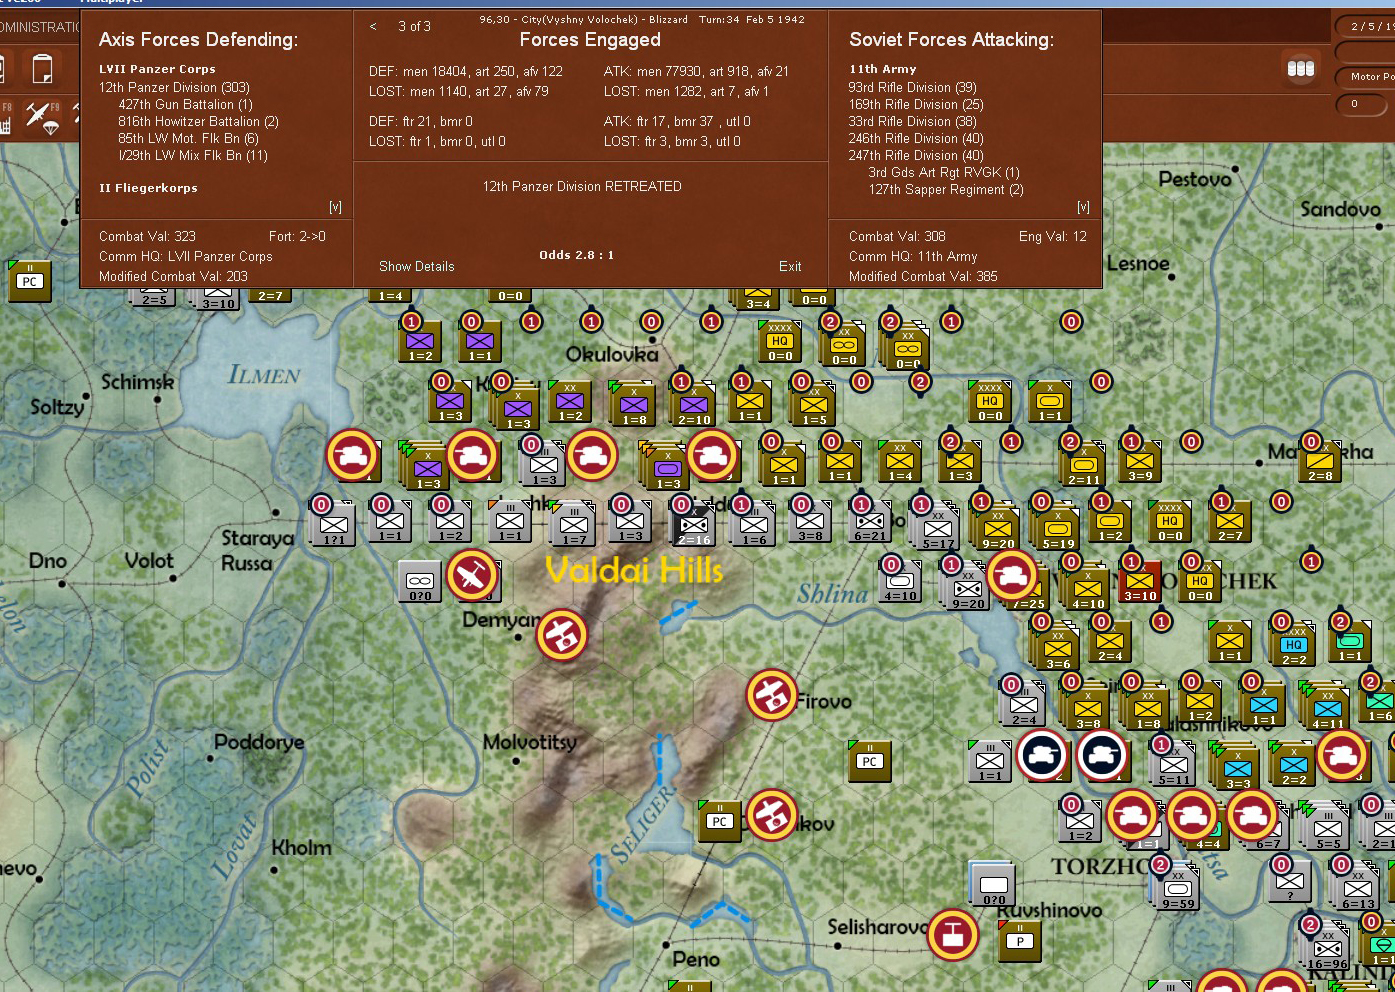The height and width of the screenshot is (992, 1395).
Task: Click 33rd Rifle Division (38) entry
Action: tap(913, 121)
